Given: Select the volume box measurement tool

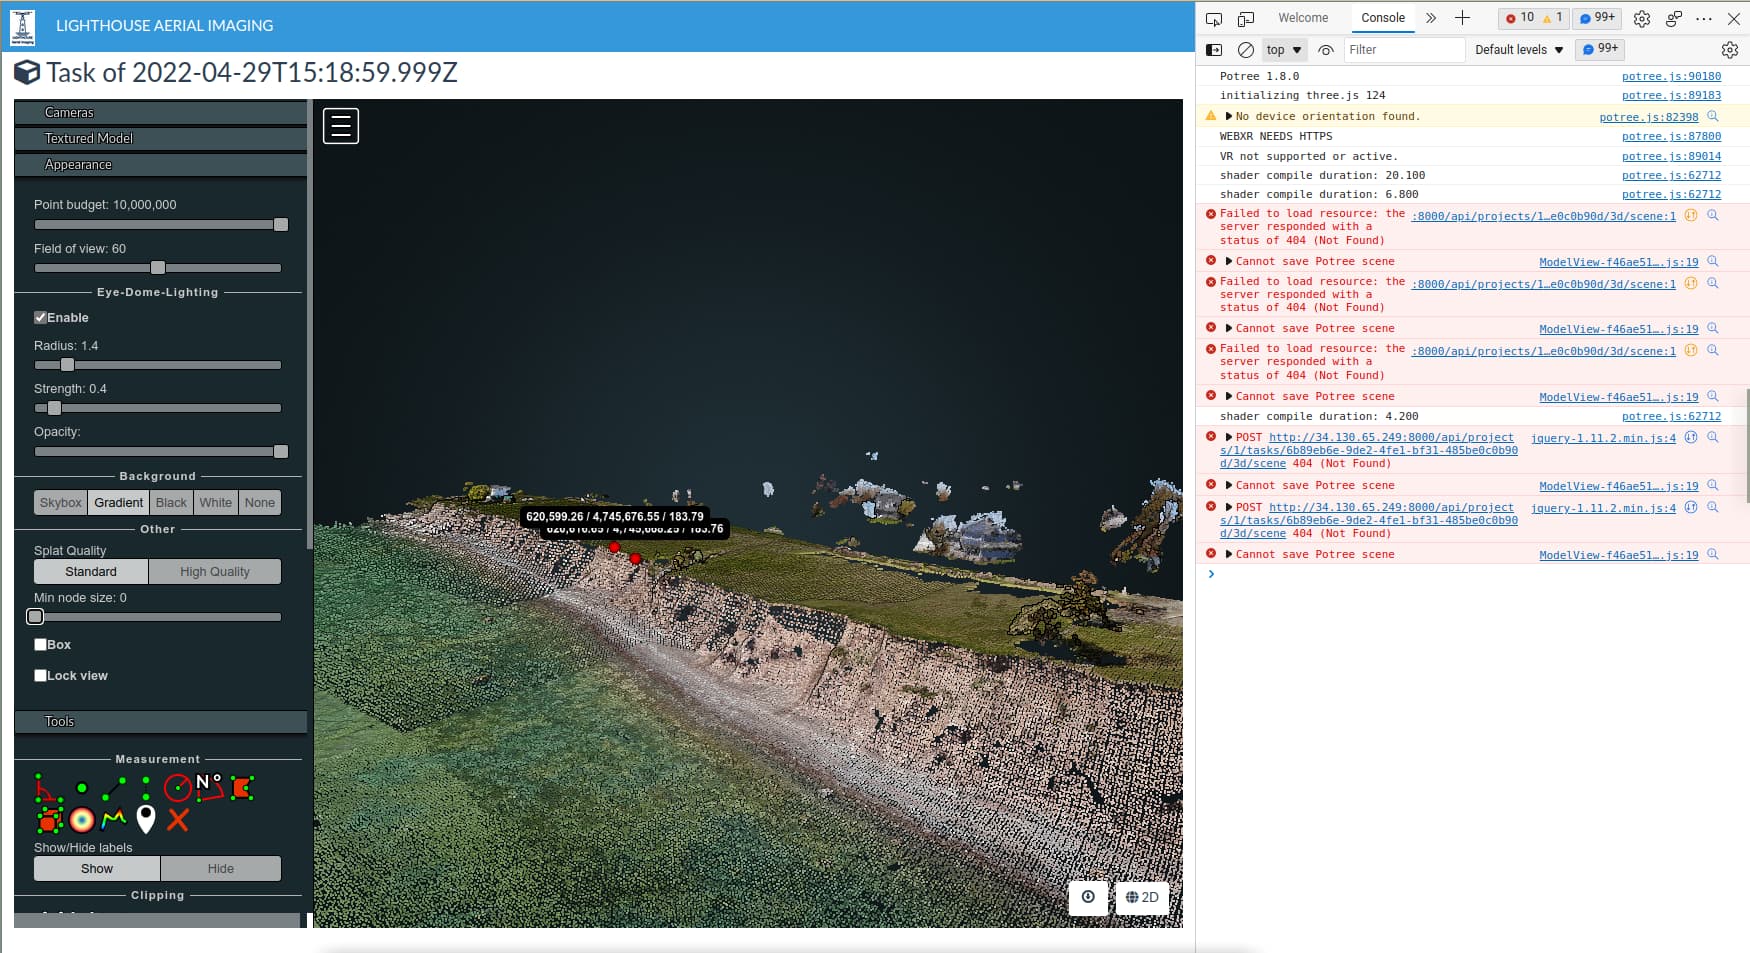Looking at the screenshot, I should click(x=48, y=820).
